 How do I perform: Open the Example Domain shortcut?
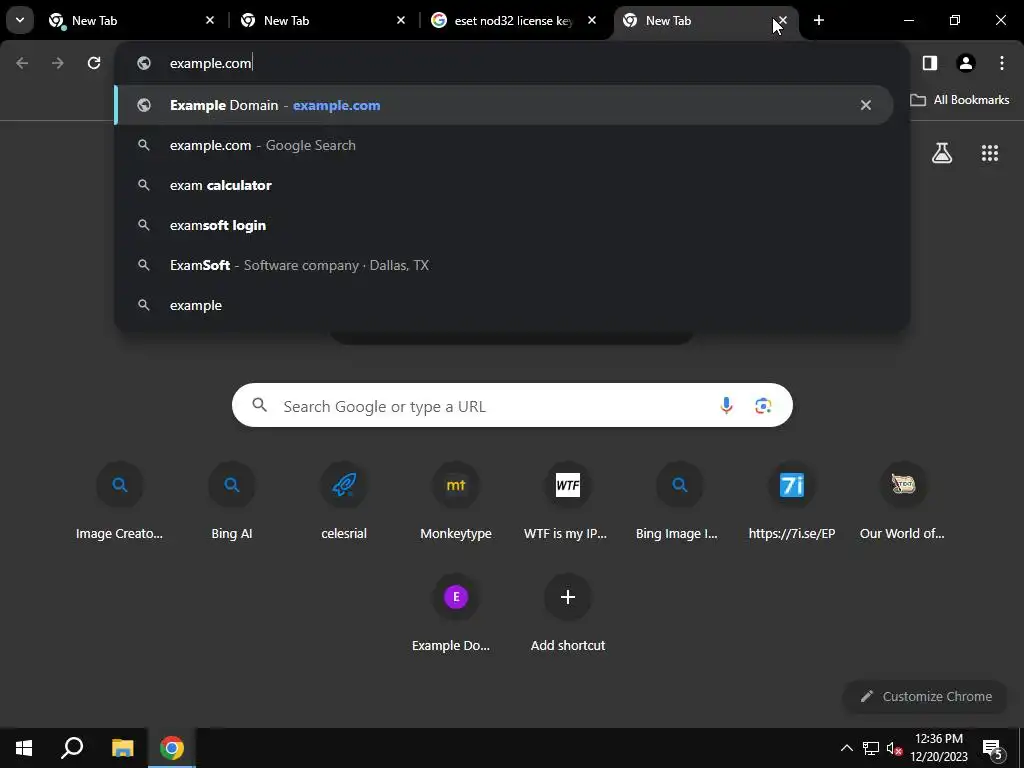click(456, 613)
